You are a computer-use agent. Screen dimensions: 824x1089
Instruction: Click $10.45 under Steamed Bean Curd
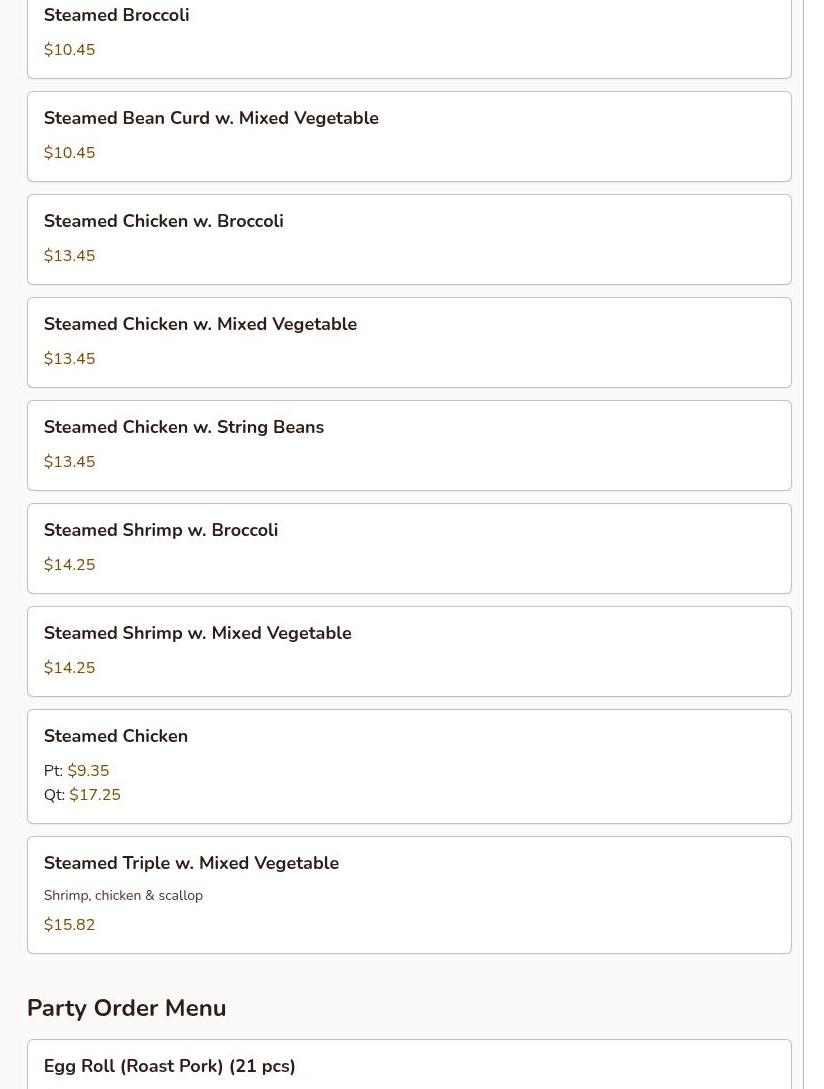click(69, 152)
